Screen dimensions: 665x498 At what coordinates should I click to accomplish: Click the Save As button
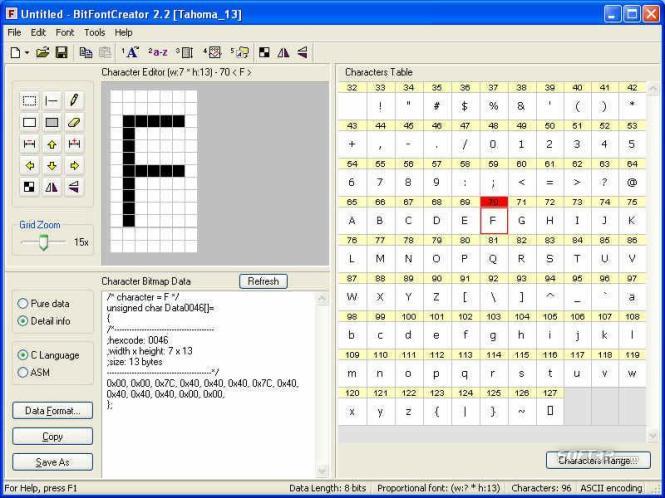(x=53, y=462)
